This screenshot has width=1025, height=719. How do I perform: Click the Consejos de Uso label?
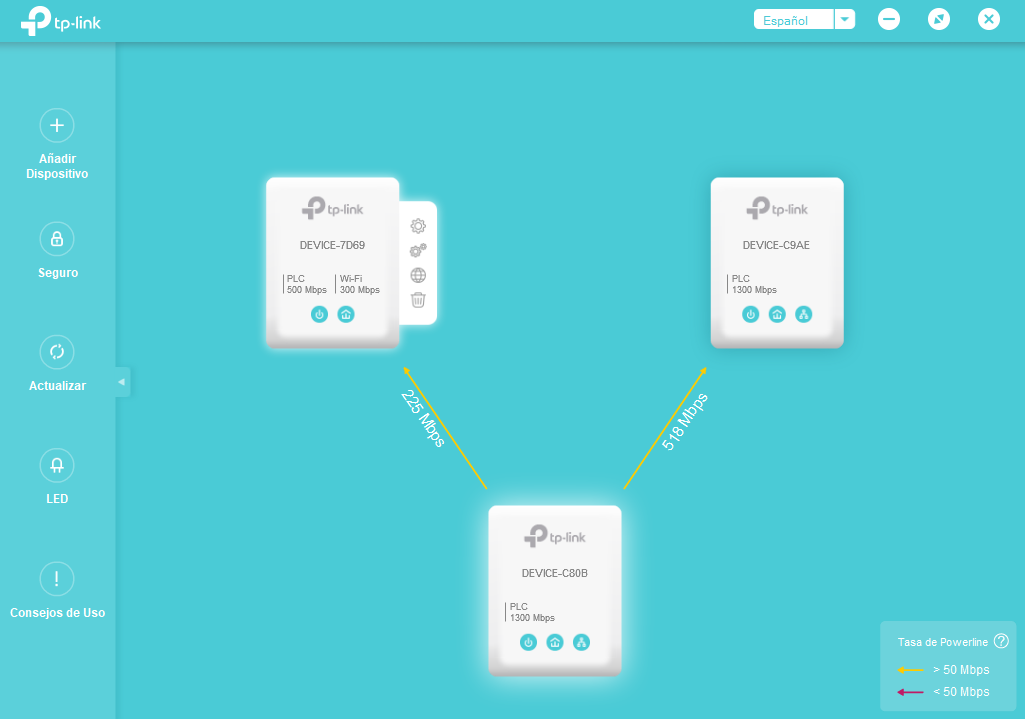(x=58, y=612)
